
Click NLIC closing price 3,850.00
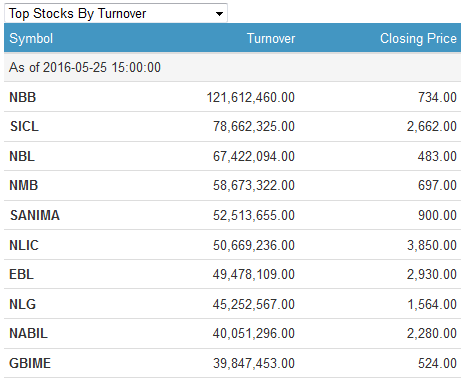point(432,246)
